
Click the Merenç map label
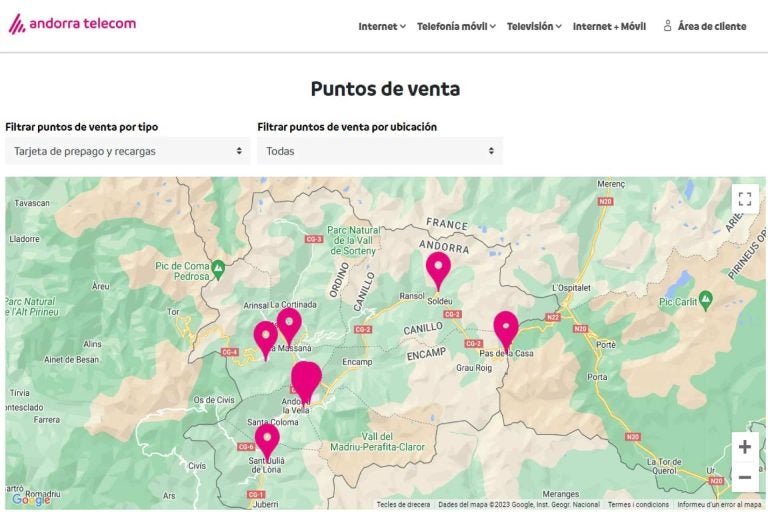point(611,184)
